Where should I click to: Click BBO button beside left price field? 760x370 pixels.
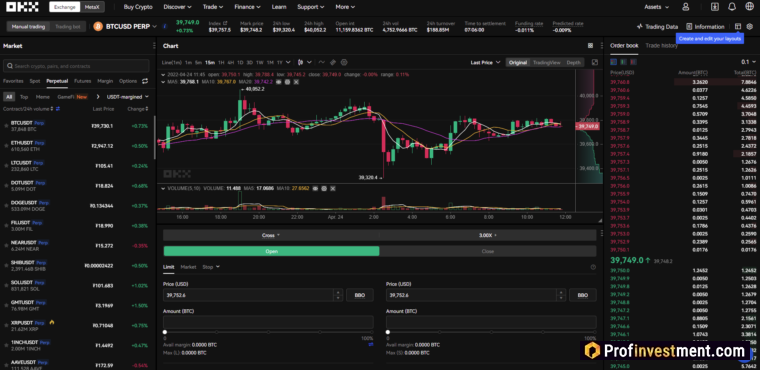point(360,295)
